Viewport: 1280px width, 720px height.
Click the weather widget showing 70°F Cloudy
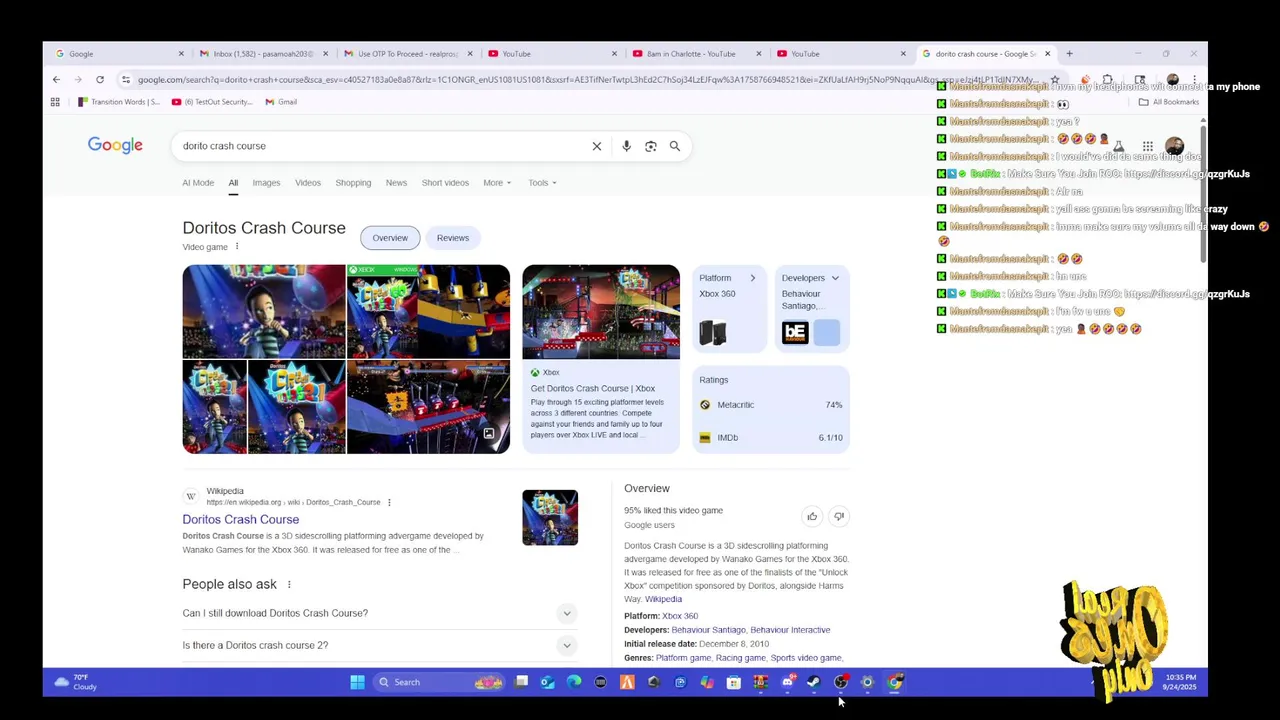pyautogui.click(x=76, y=682)
